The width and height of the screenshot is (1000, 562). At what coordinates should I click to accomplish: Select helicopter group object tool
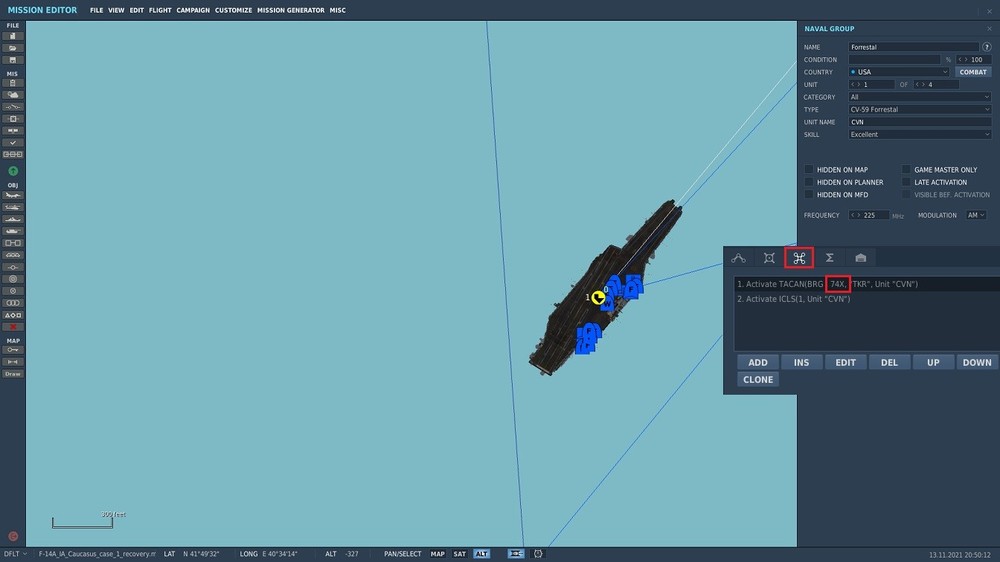[x=13, y=207]
